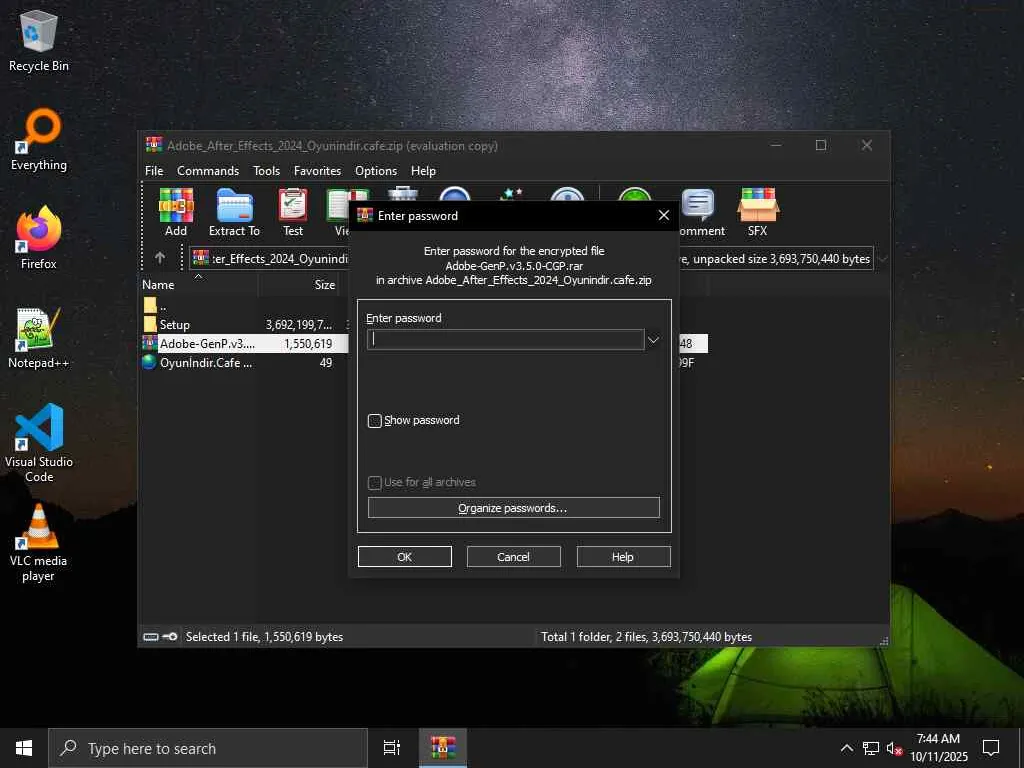This screenshot has width=1024, height=768.
Task: Show hidden system tray icons chevron
Action: 846,748
